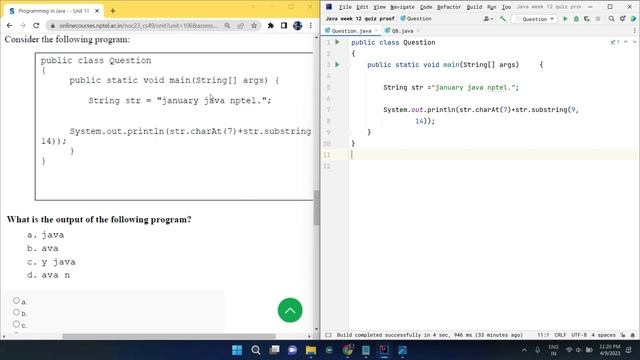The width and height of the screenshot is (640, 360).
Task: Click the browser horizontal scrollbar thumb
Action: click(x=169, y=336)
